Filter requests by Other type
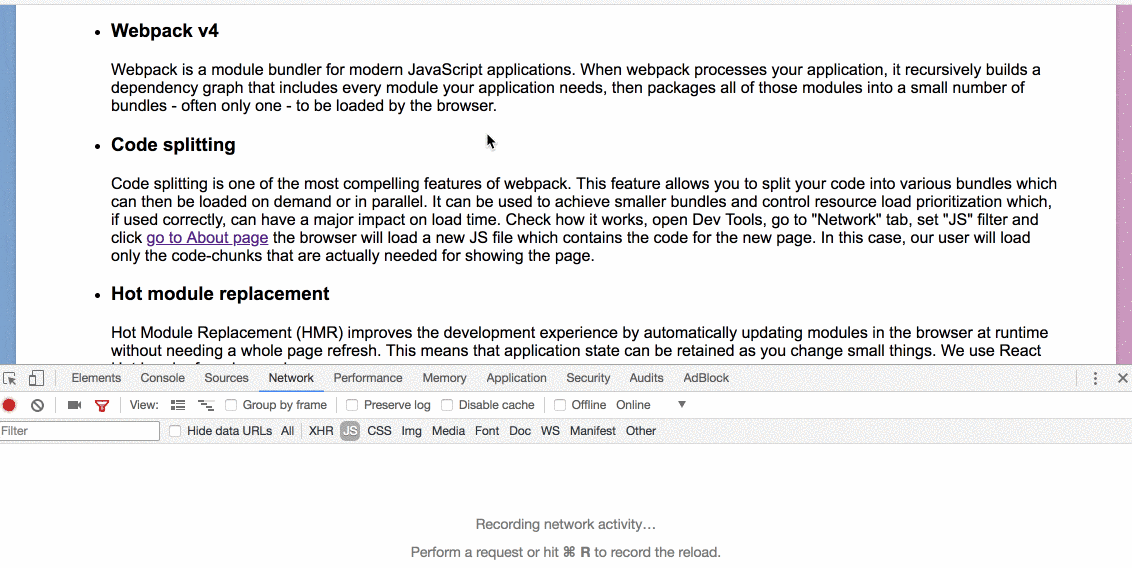The image size is (1132, 568). click(641, 431)
